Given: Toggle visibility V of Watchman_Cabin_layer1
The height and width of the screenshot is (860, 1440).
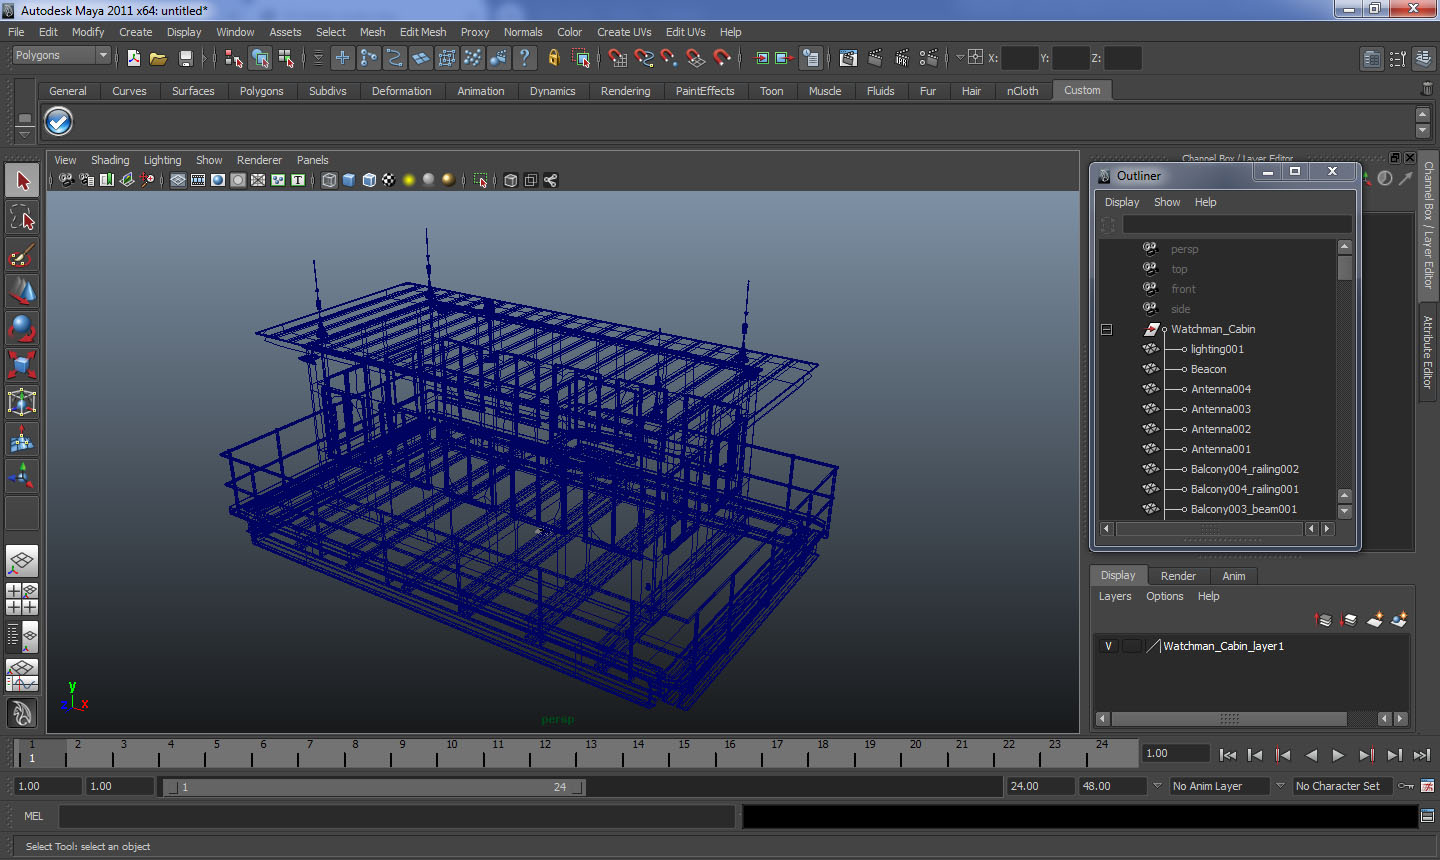Looking at the screenshot, I should click(x=1108, y=646).
